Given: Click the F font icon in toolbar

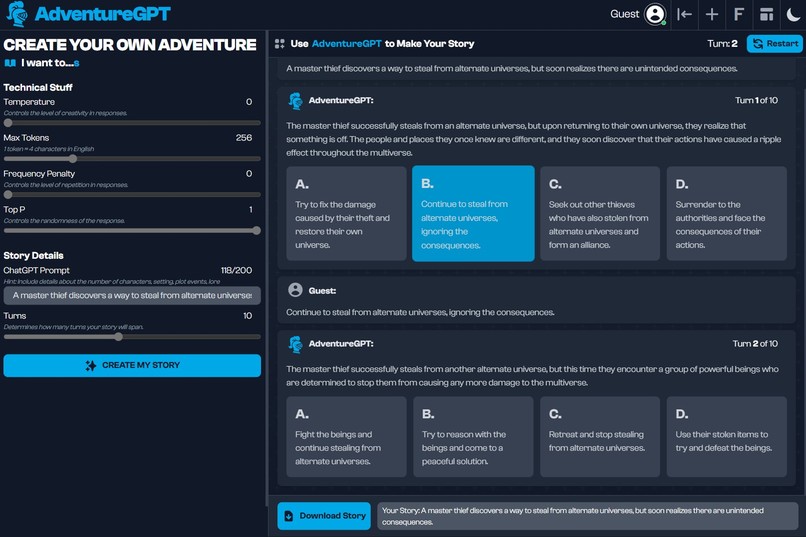Looking at the screenshot, I should point(739,14).
